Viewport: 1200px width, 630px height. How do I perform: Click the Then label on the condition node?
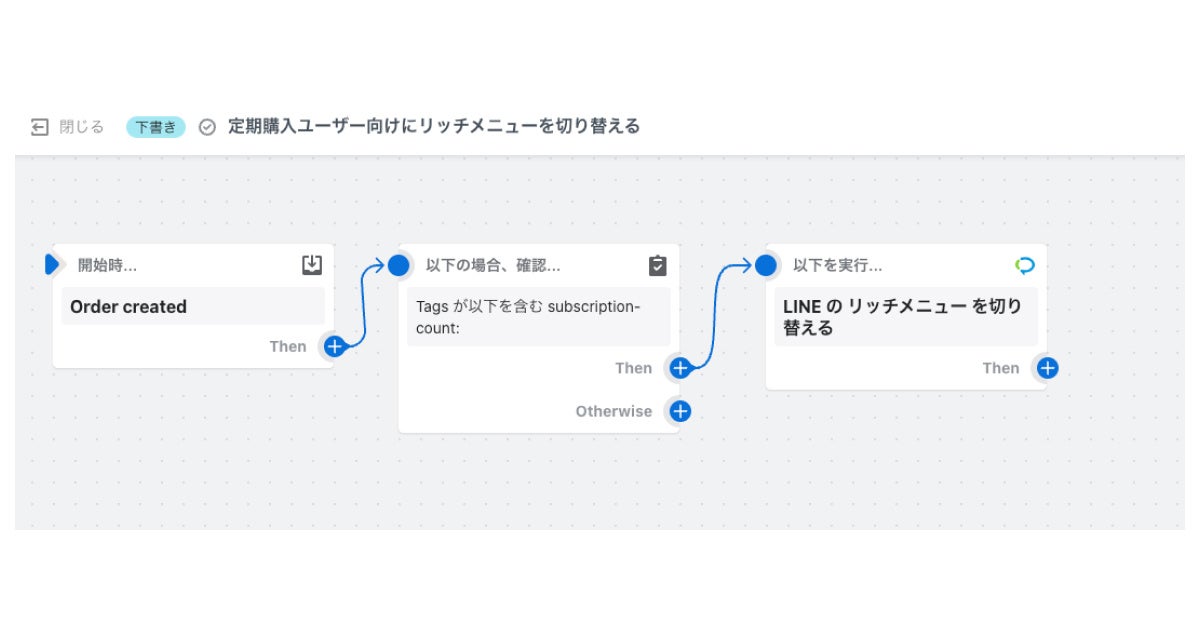[633, 368]
